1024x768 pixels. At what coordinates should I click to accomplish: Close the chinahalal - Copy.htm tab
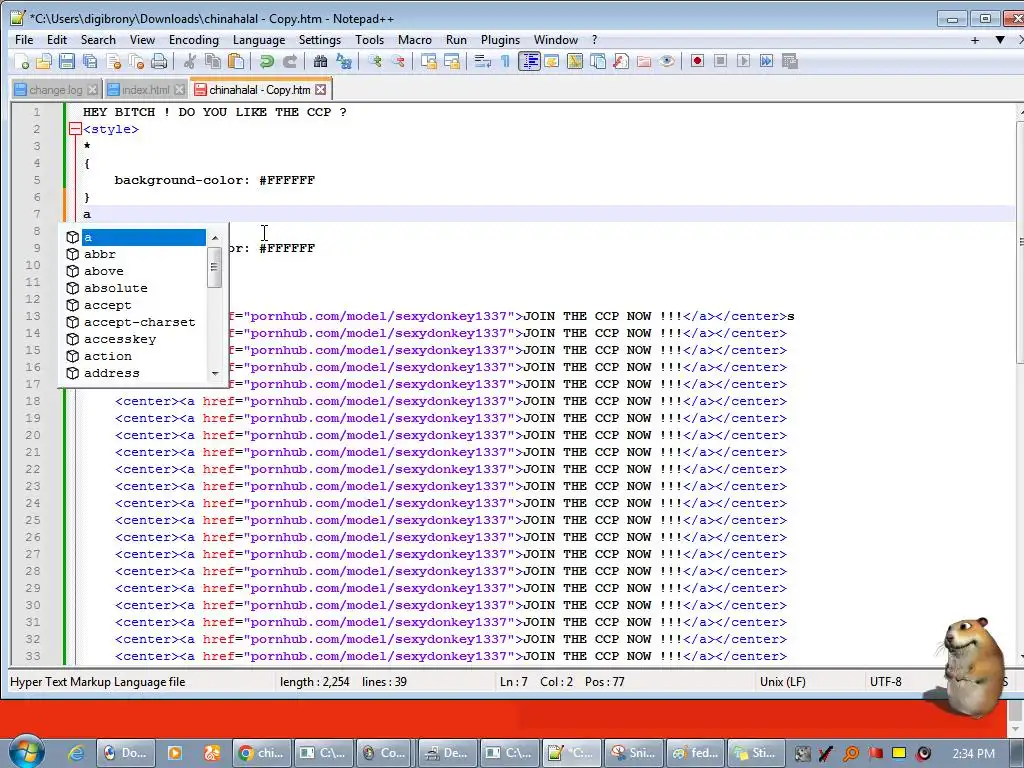pos(320,89)
